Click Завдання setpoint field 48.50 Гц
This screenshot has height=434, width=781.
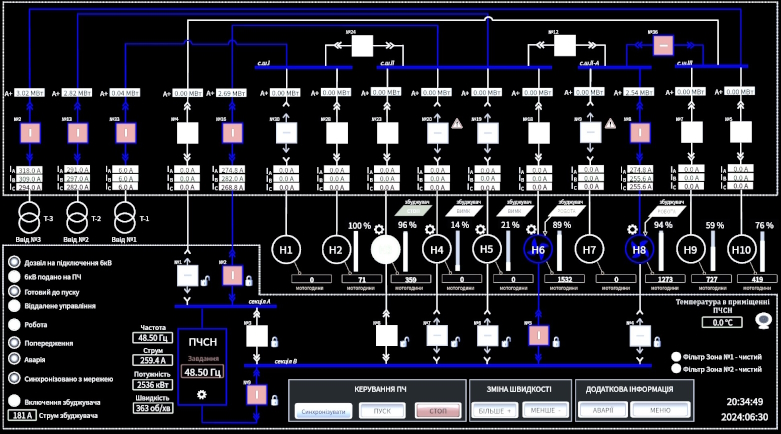point(202,372)
